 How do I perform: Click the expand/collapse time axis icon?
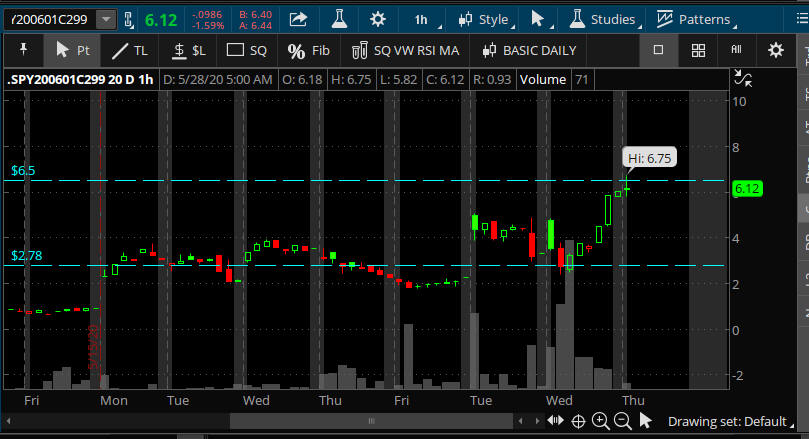click(555, 421)
